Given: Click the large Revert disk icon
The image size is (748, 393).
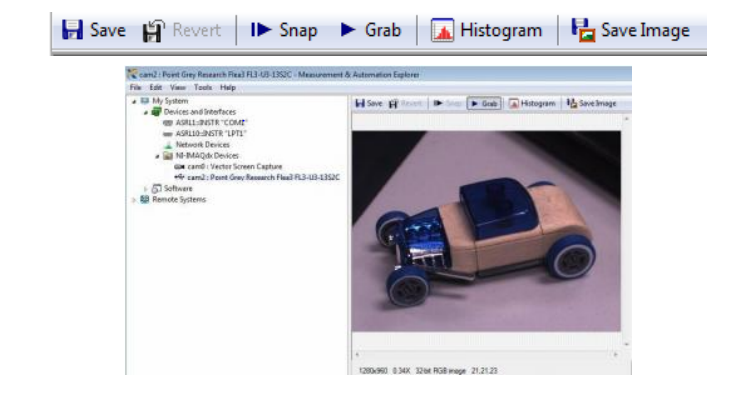Looking at the screenshot, I should [153, 31].
